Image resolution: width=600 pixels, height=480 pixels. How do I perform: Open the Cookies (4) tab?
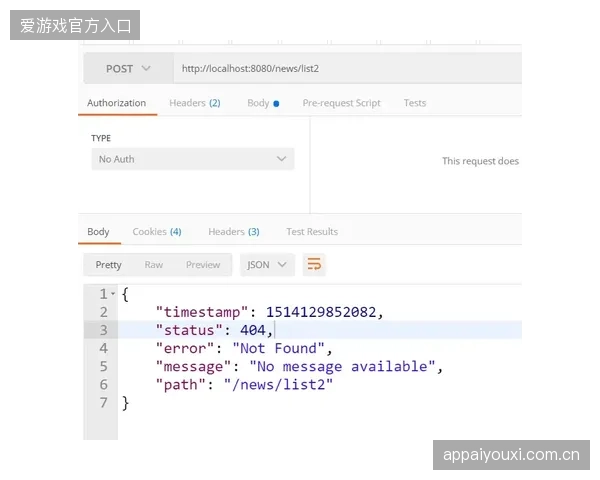pos(157,232)
